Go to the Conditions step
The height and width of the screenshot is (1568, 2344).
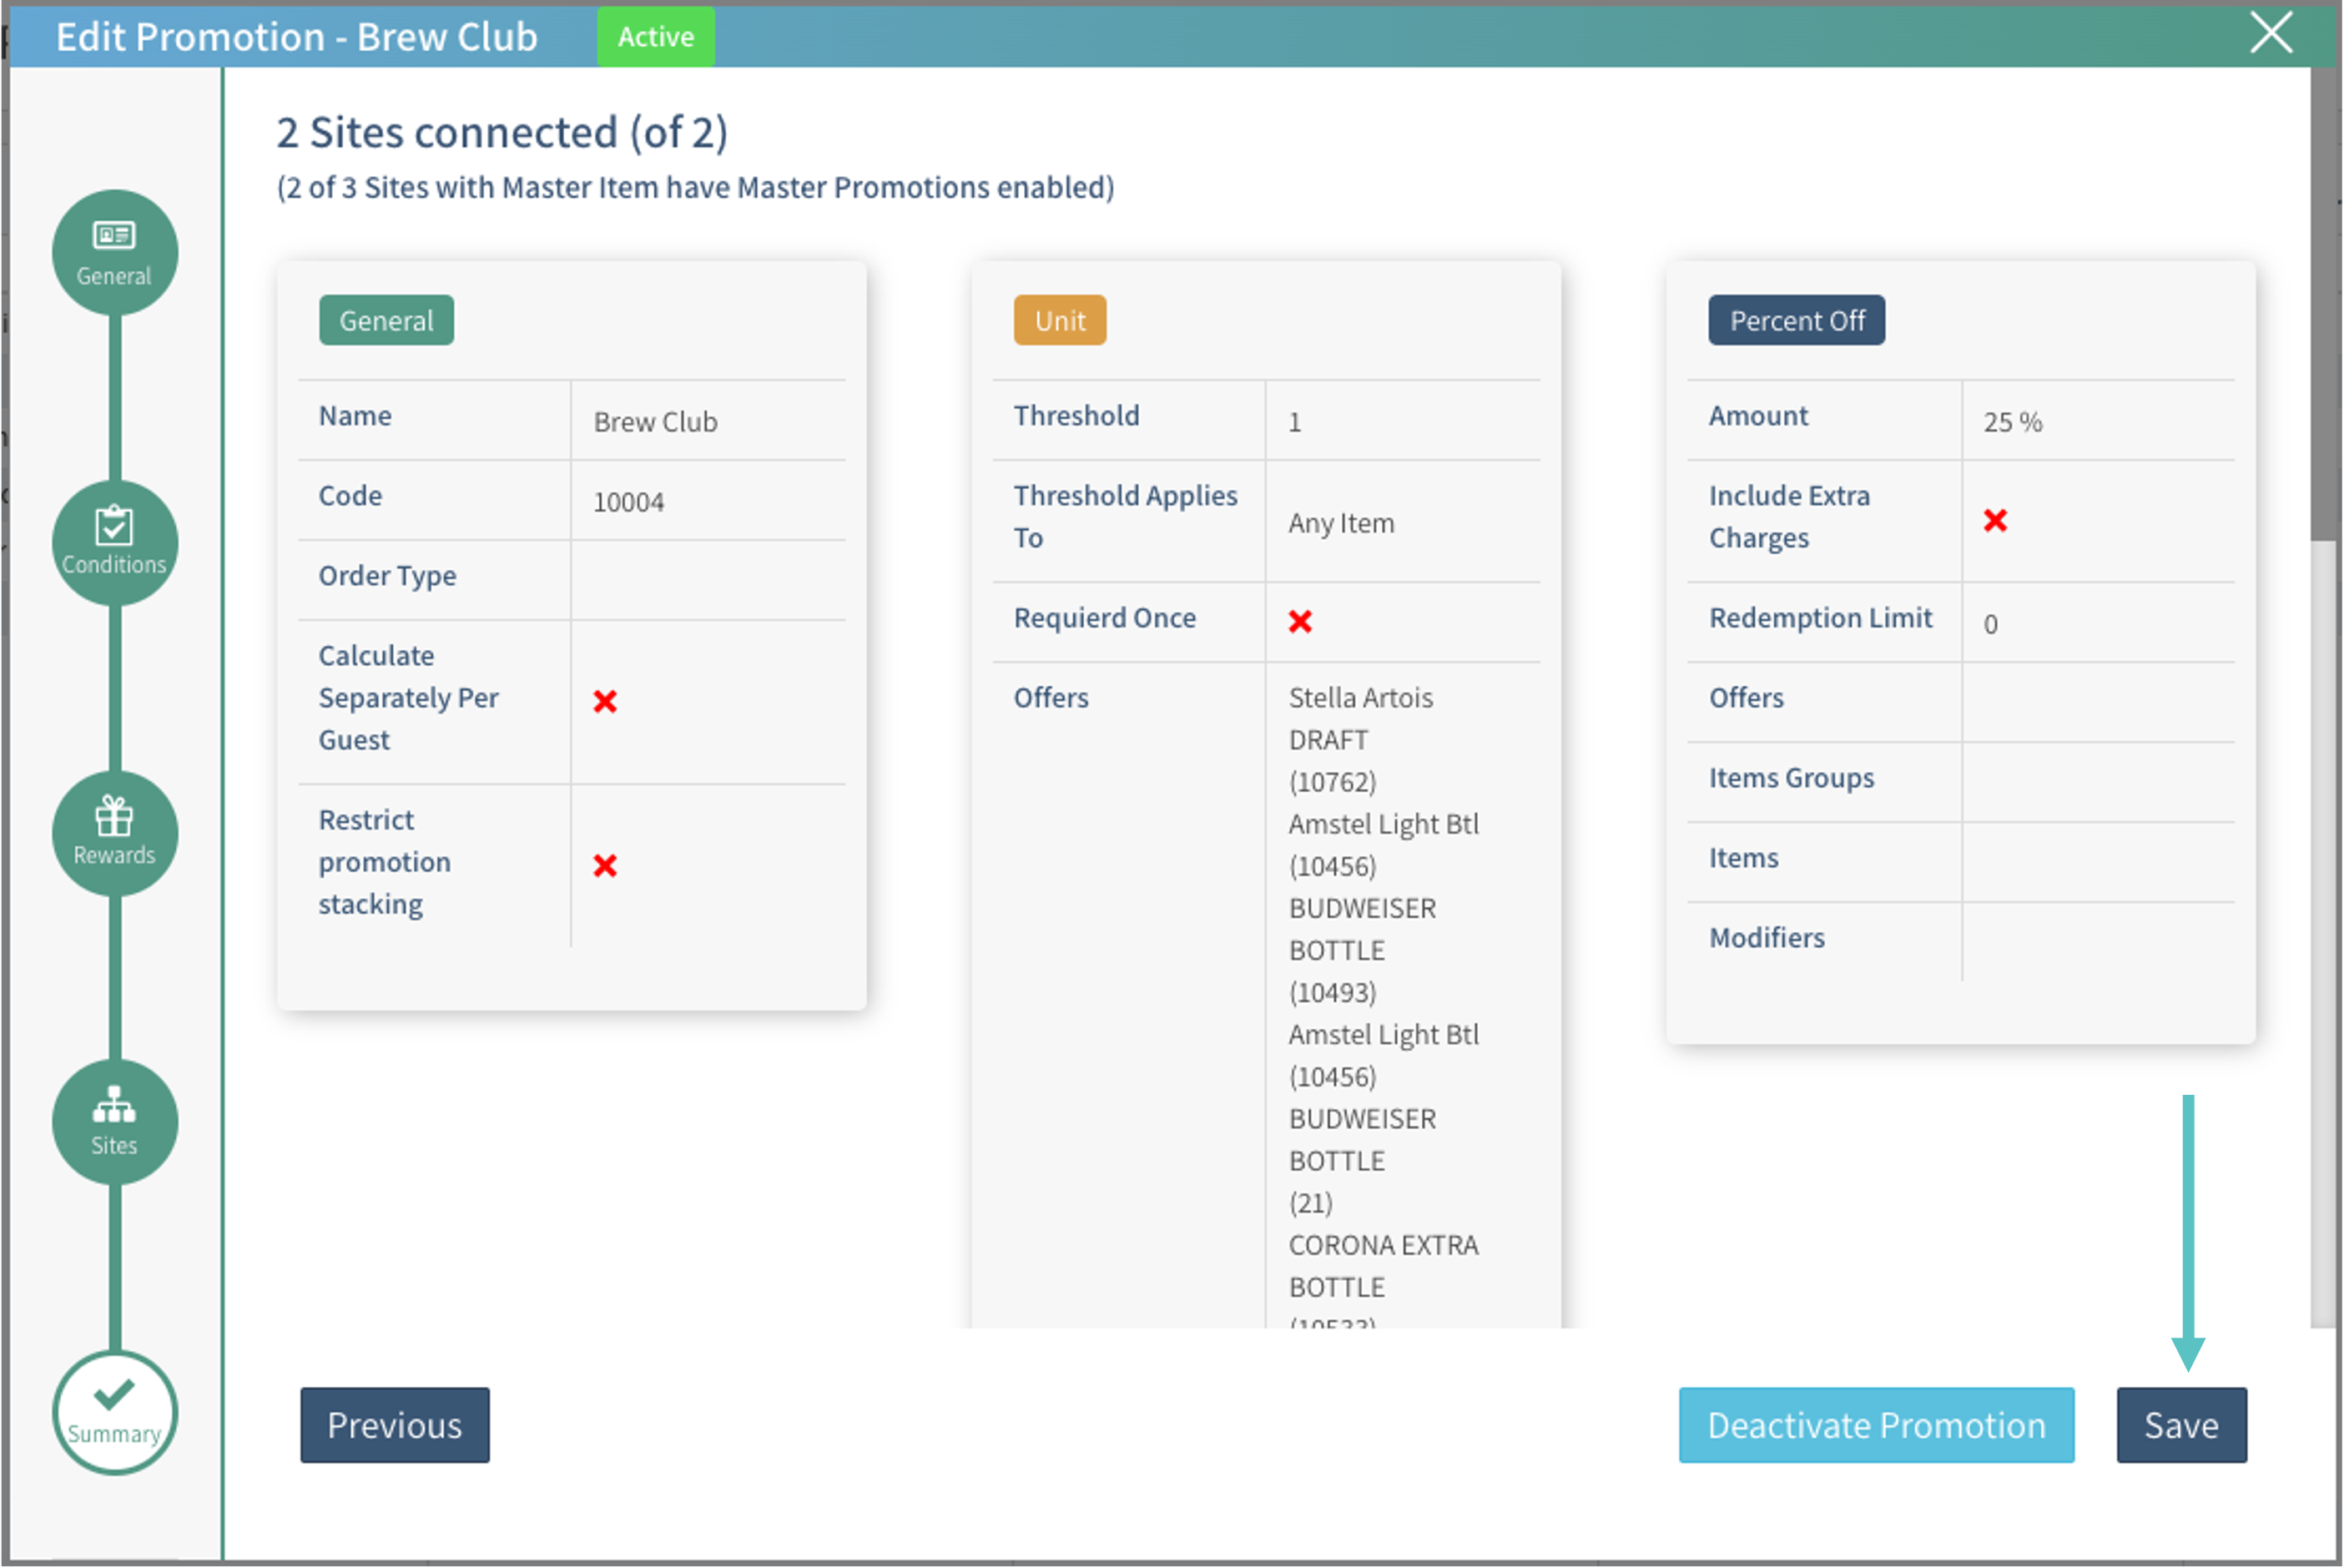tap(115, 542)
